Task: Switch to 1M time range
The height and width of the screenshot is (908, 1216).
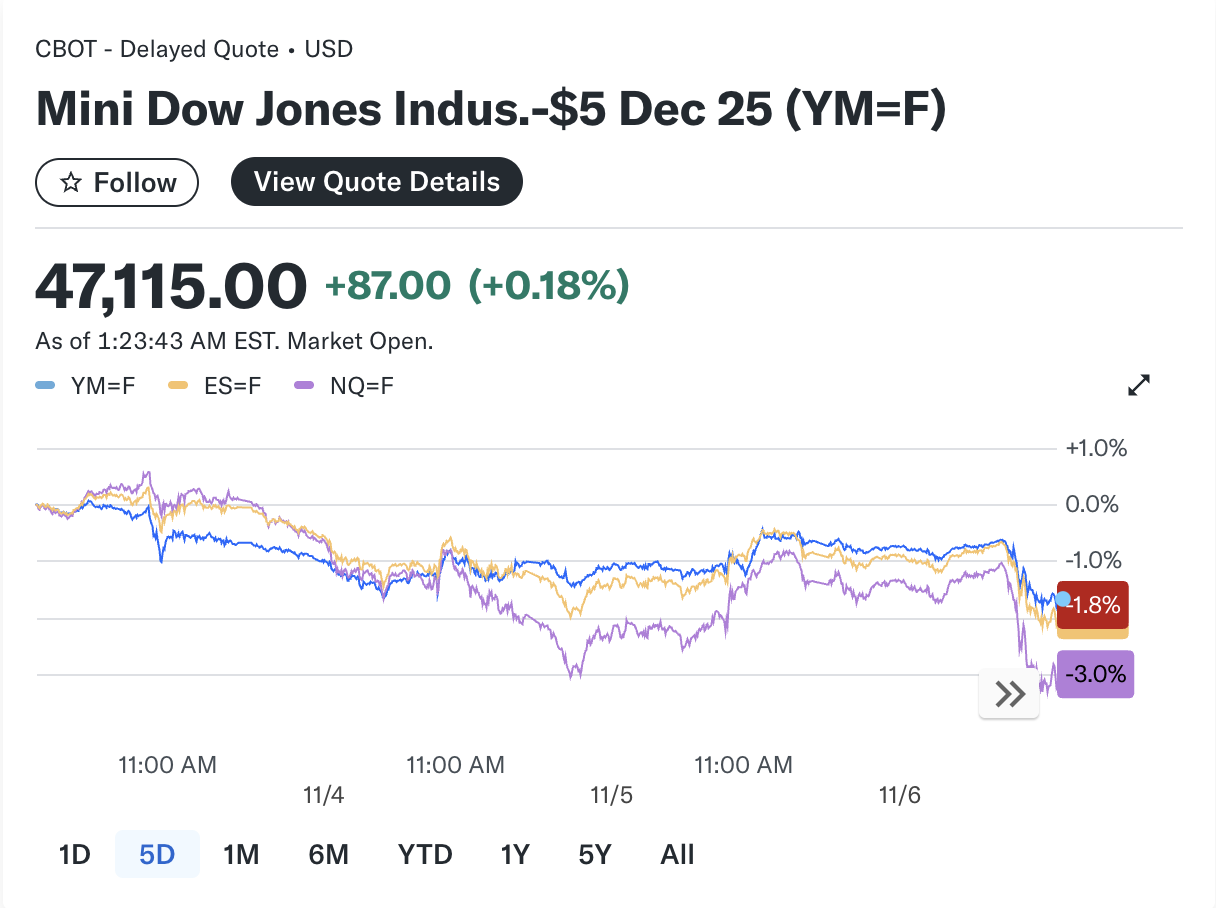Action: [241, 855]
